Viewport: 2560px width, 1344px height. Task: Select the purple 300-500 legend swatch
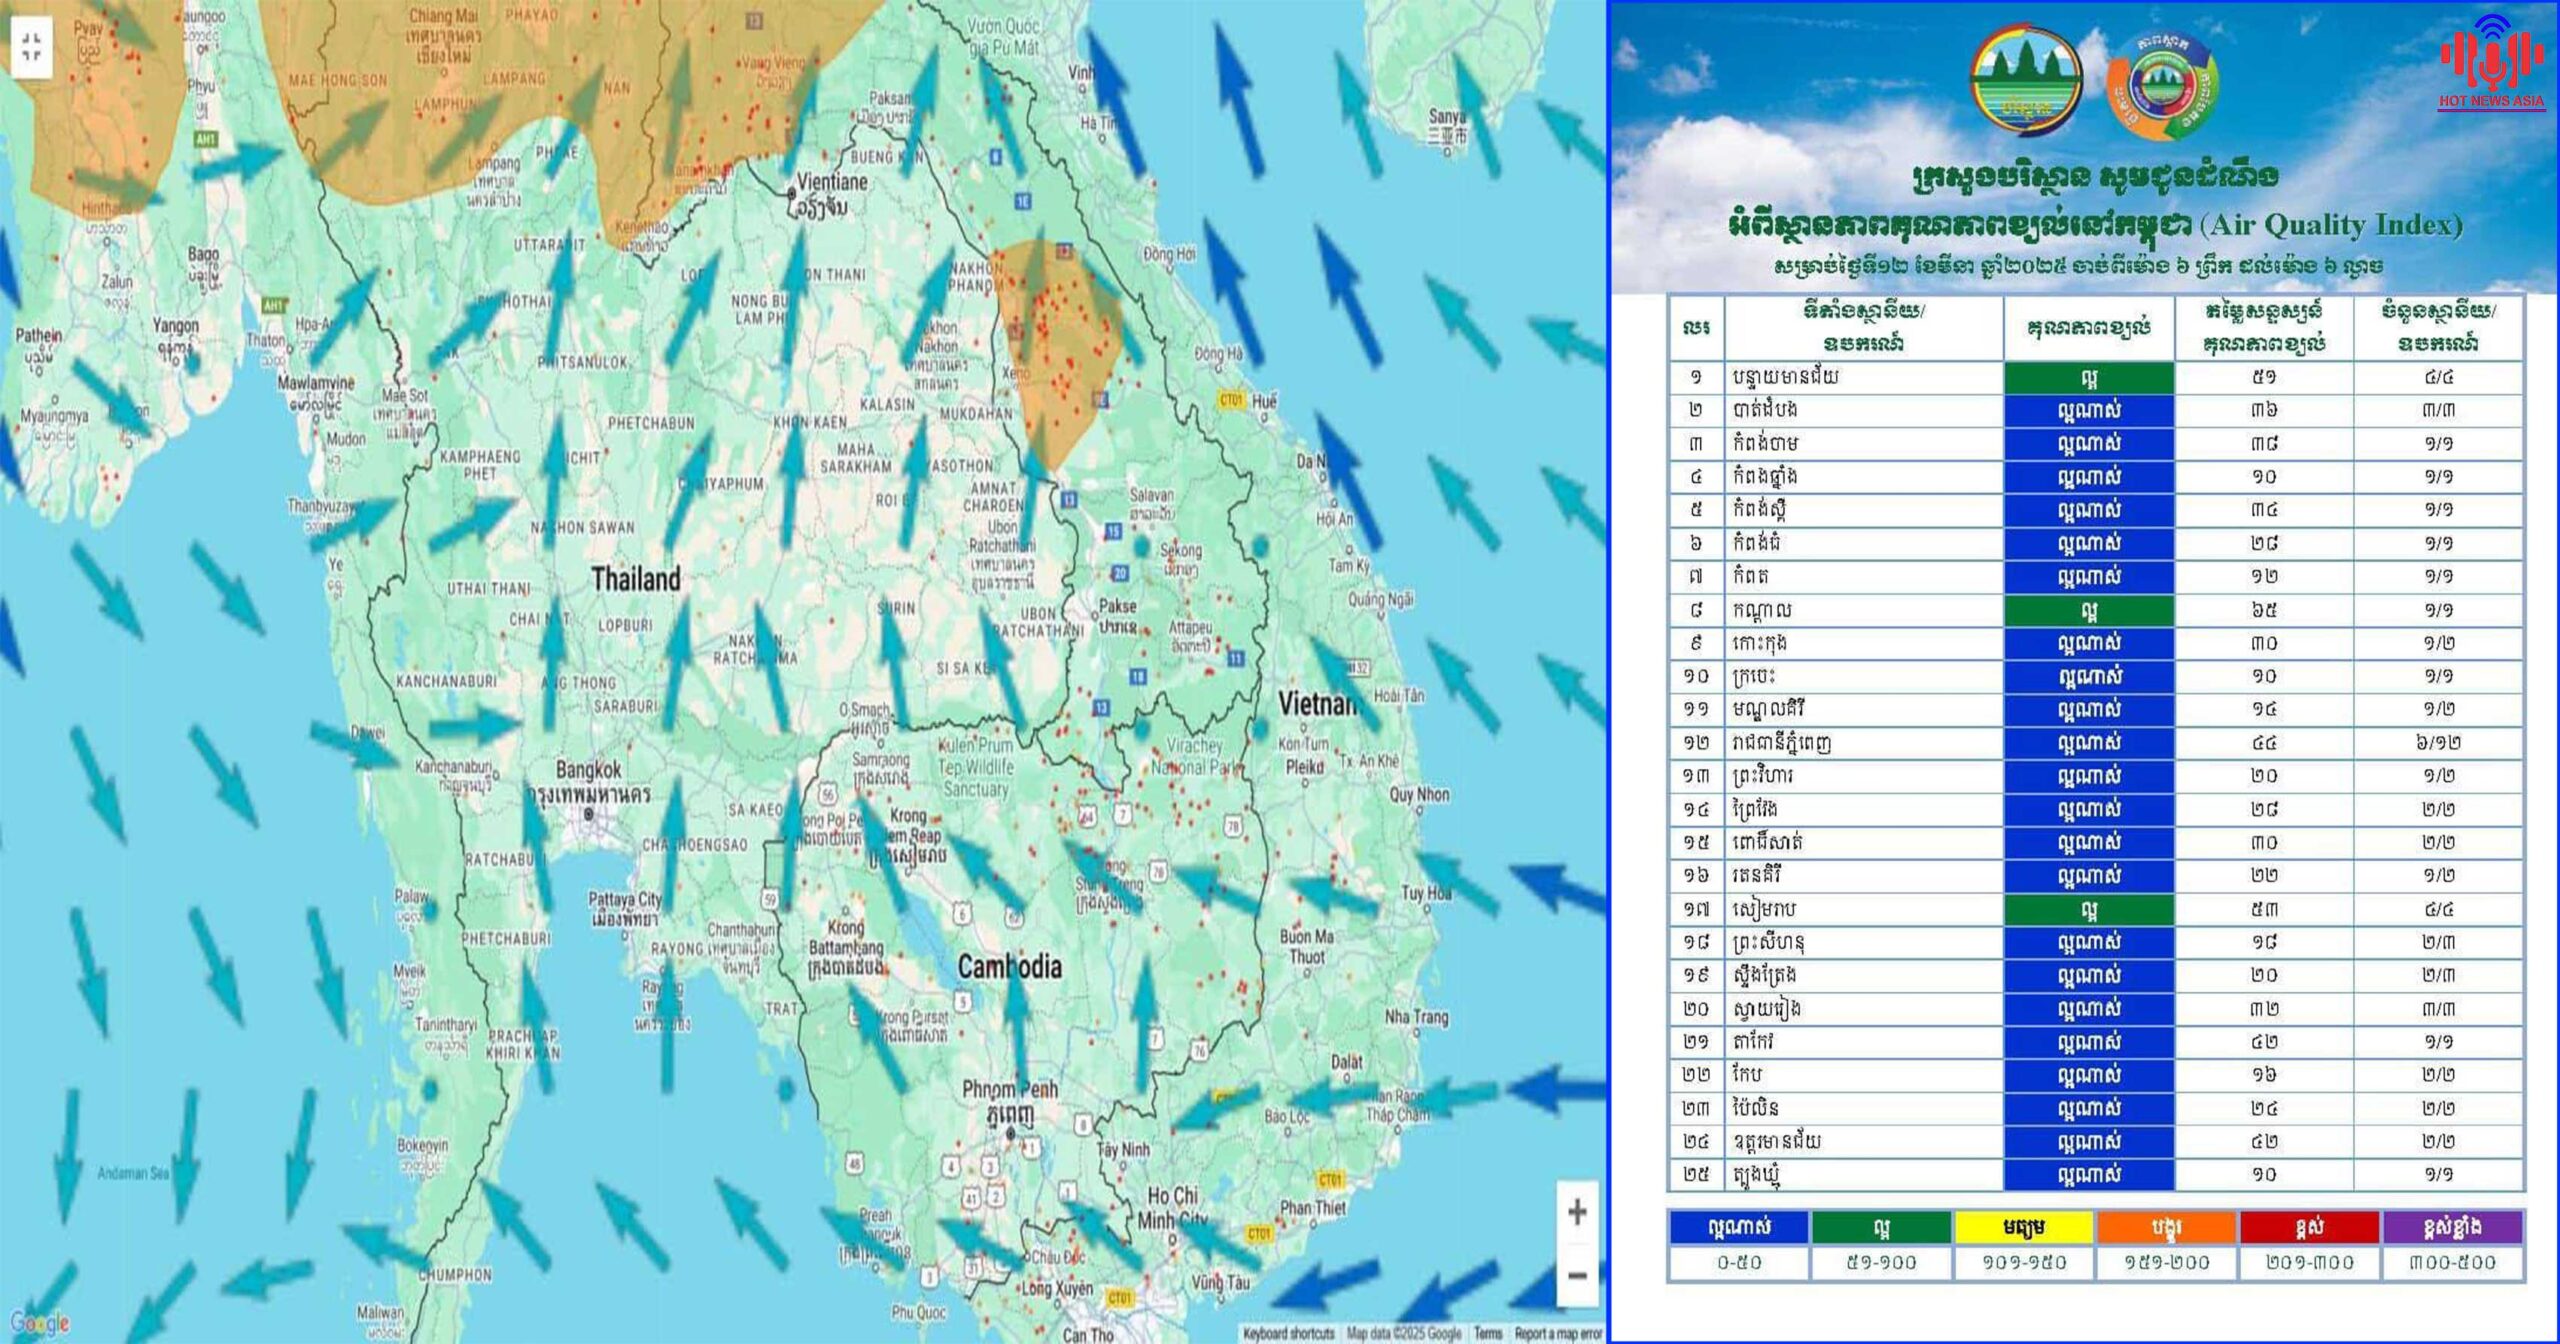click(x=2452, y=1227)
